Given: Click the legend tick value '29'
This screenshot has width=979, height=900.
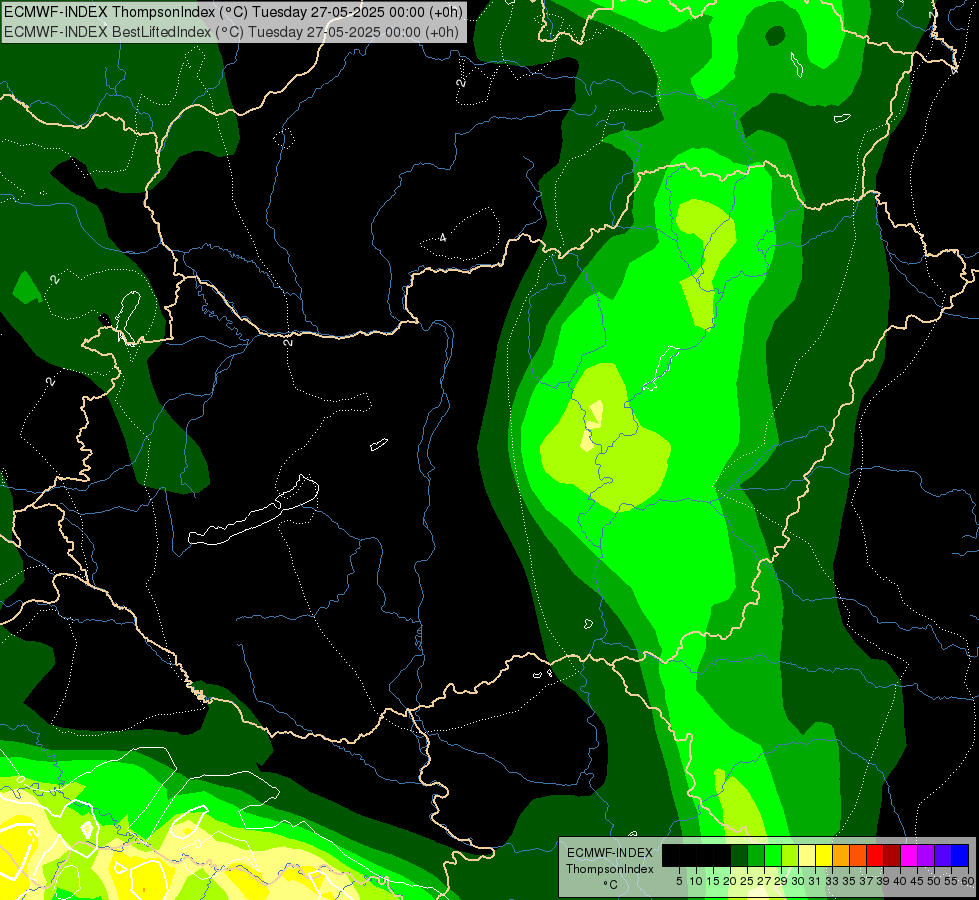Looking at the screenshot, I should [782, 881].
